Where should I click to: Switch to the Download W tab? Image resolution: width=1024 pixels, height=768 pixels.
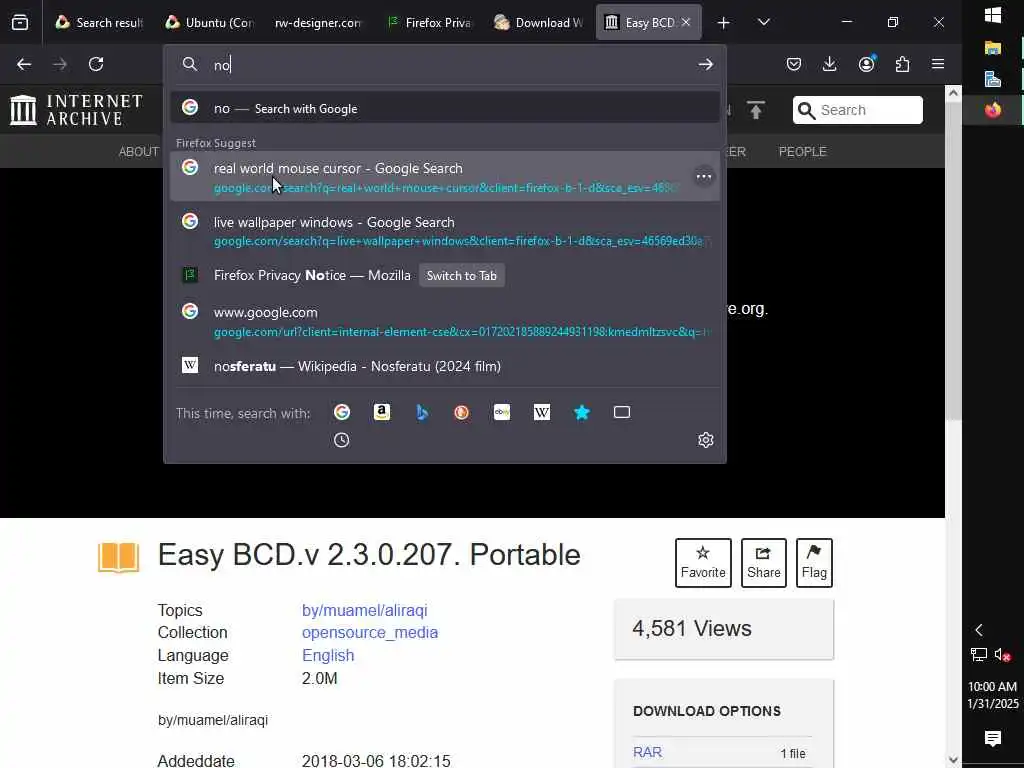pos(538,23)
